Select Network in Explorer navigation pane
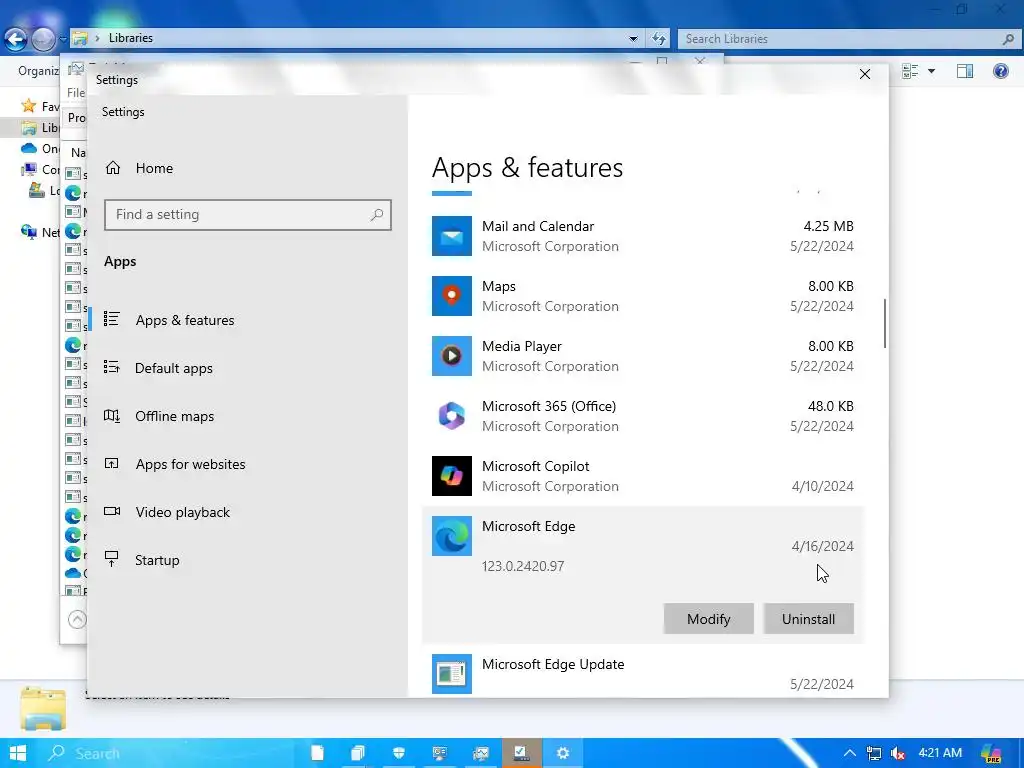The width and height of the screenshot is (1024, 768). point(39,232)
